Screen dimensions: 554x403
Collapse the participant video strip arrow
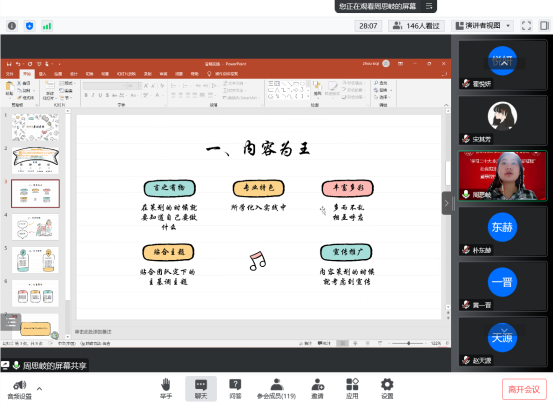[446, 203]
